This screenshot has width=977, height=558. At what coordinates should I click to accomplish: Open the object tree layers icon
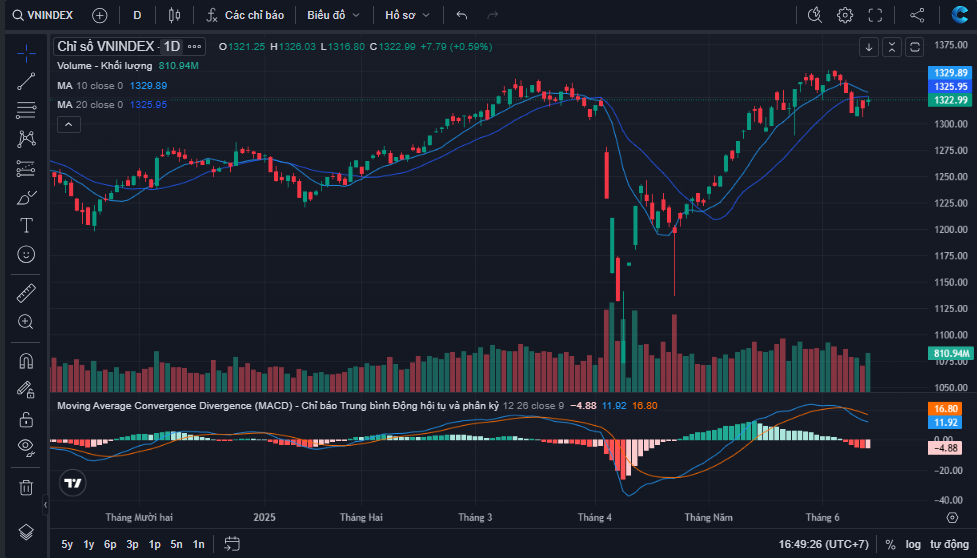[x=26, y=532]
